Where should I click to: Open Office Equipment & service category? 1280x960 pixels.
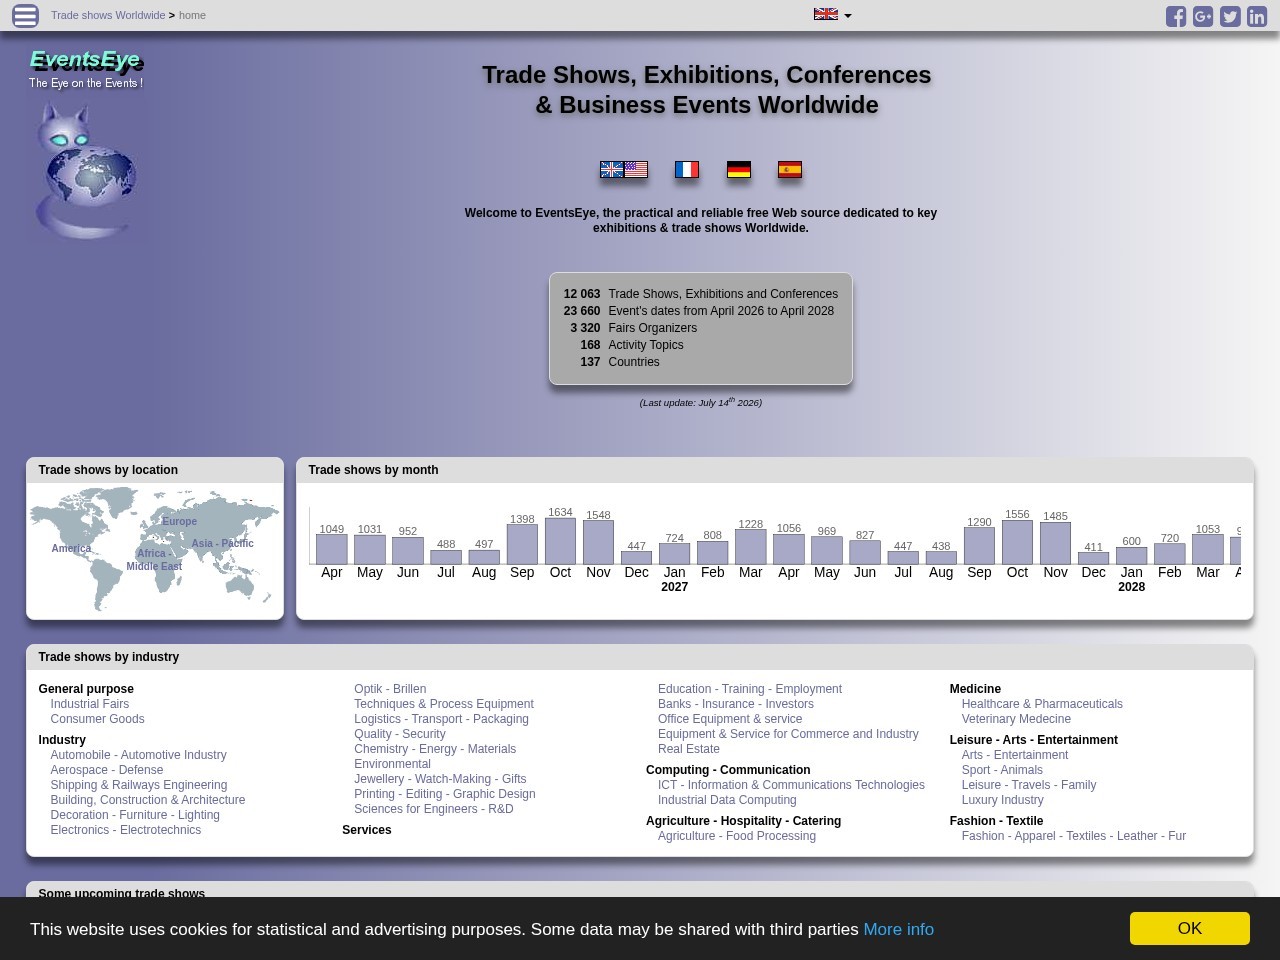730,719
